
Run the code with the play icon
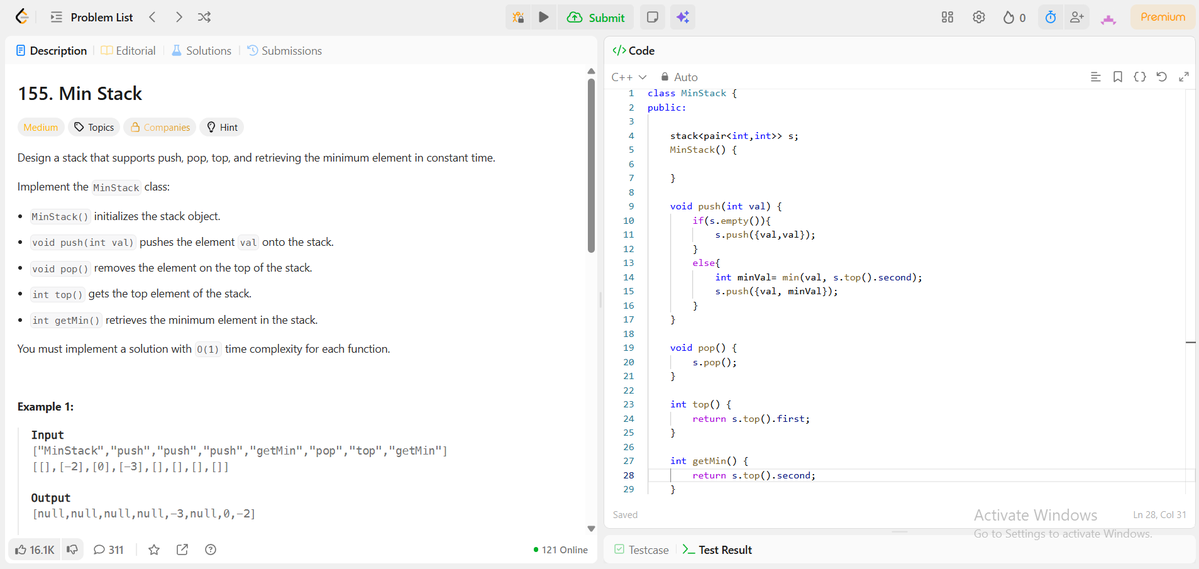543,17
